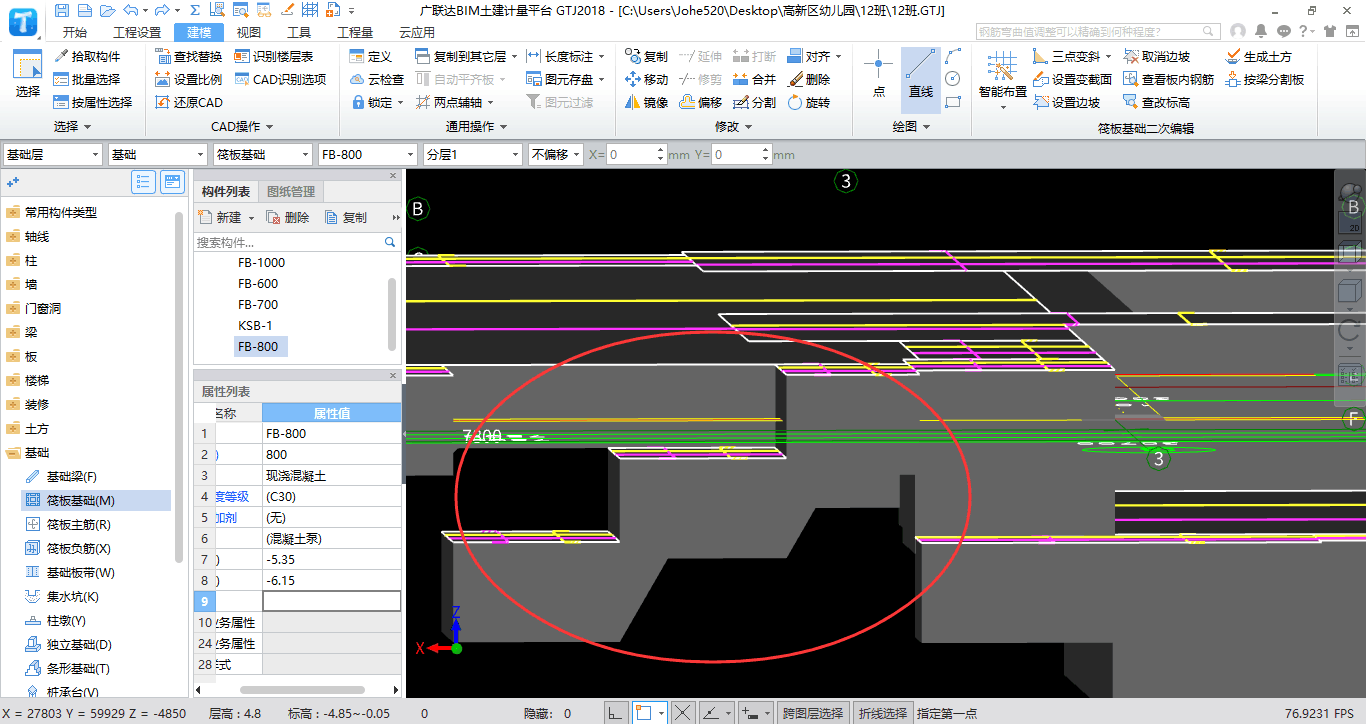The height and width of the screenshot is (724, 1366).
Task: Click 取消边坡 cancel slope tool
Action: tap(1156, 56)
